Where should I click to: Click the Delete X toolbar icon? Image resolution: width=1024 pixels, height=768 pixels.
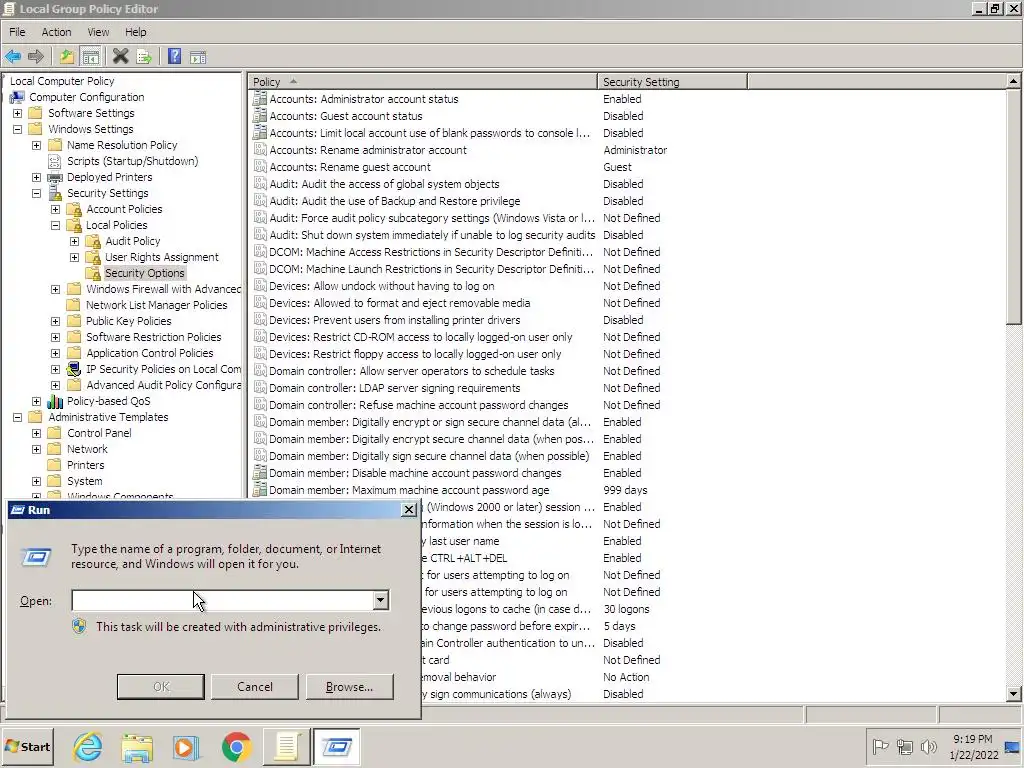tap(120, 57)
